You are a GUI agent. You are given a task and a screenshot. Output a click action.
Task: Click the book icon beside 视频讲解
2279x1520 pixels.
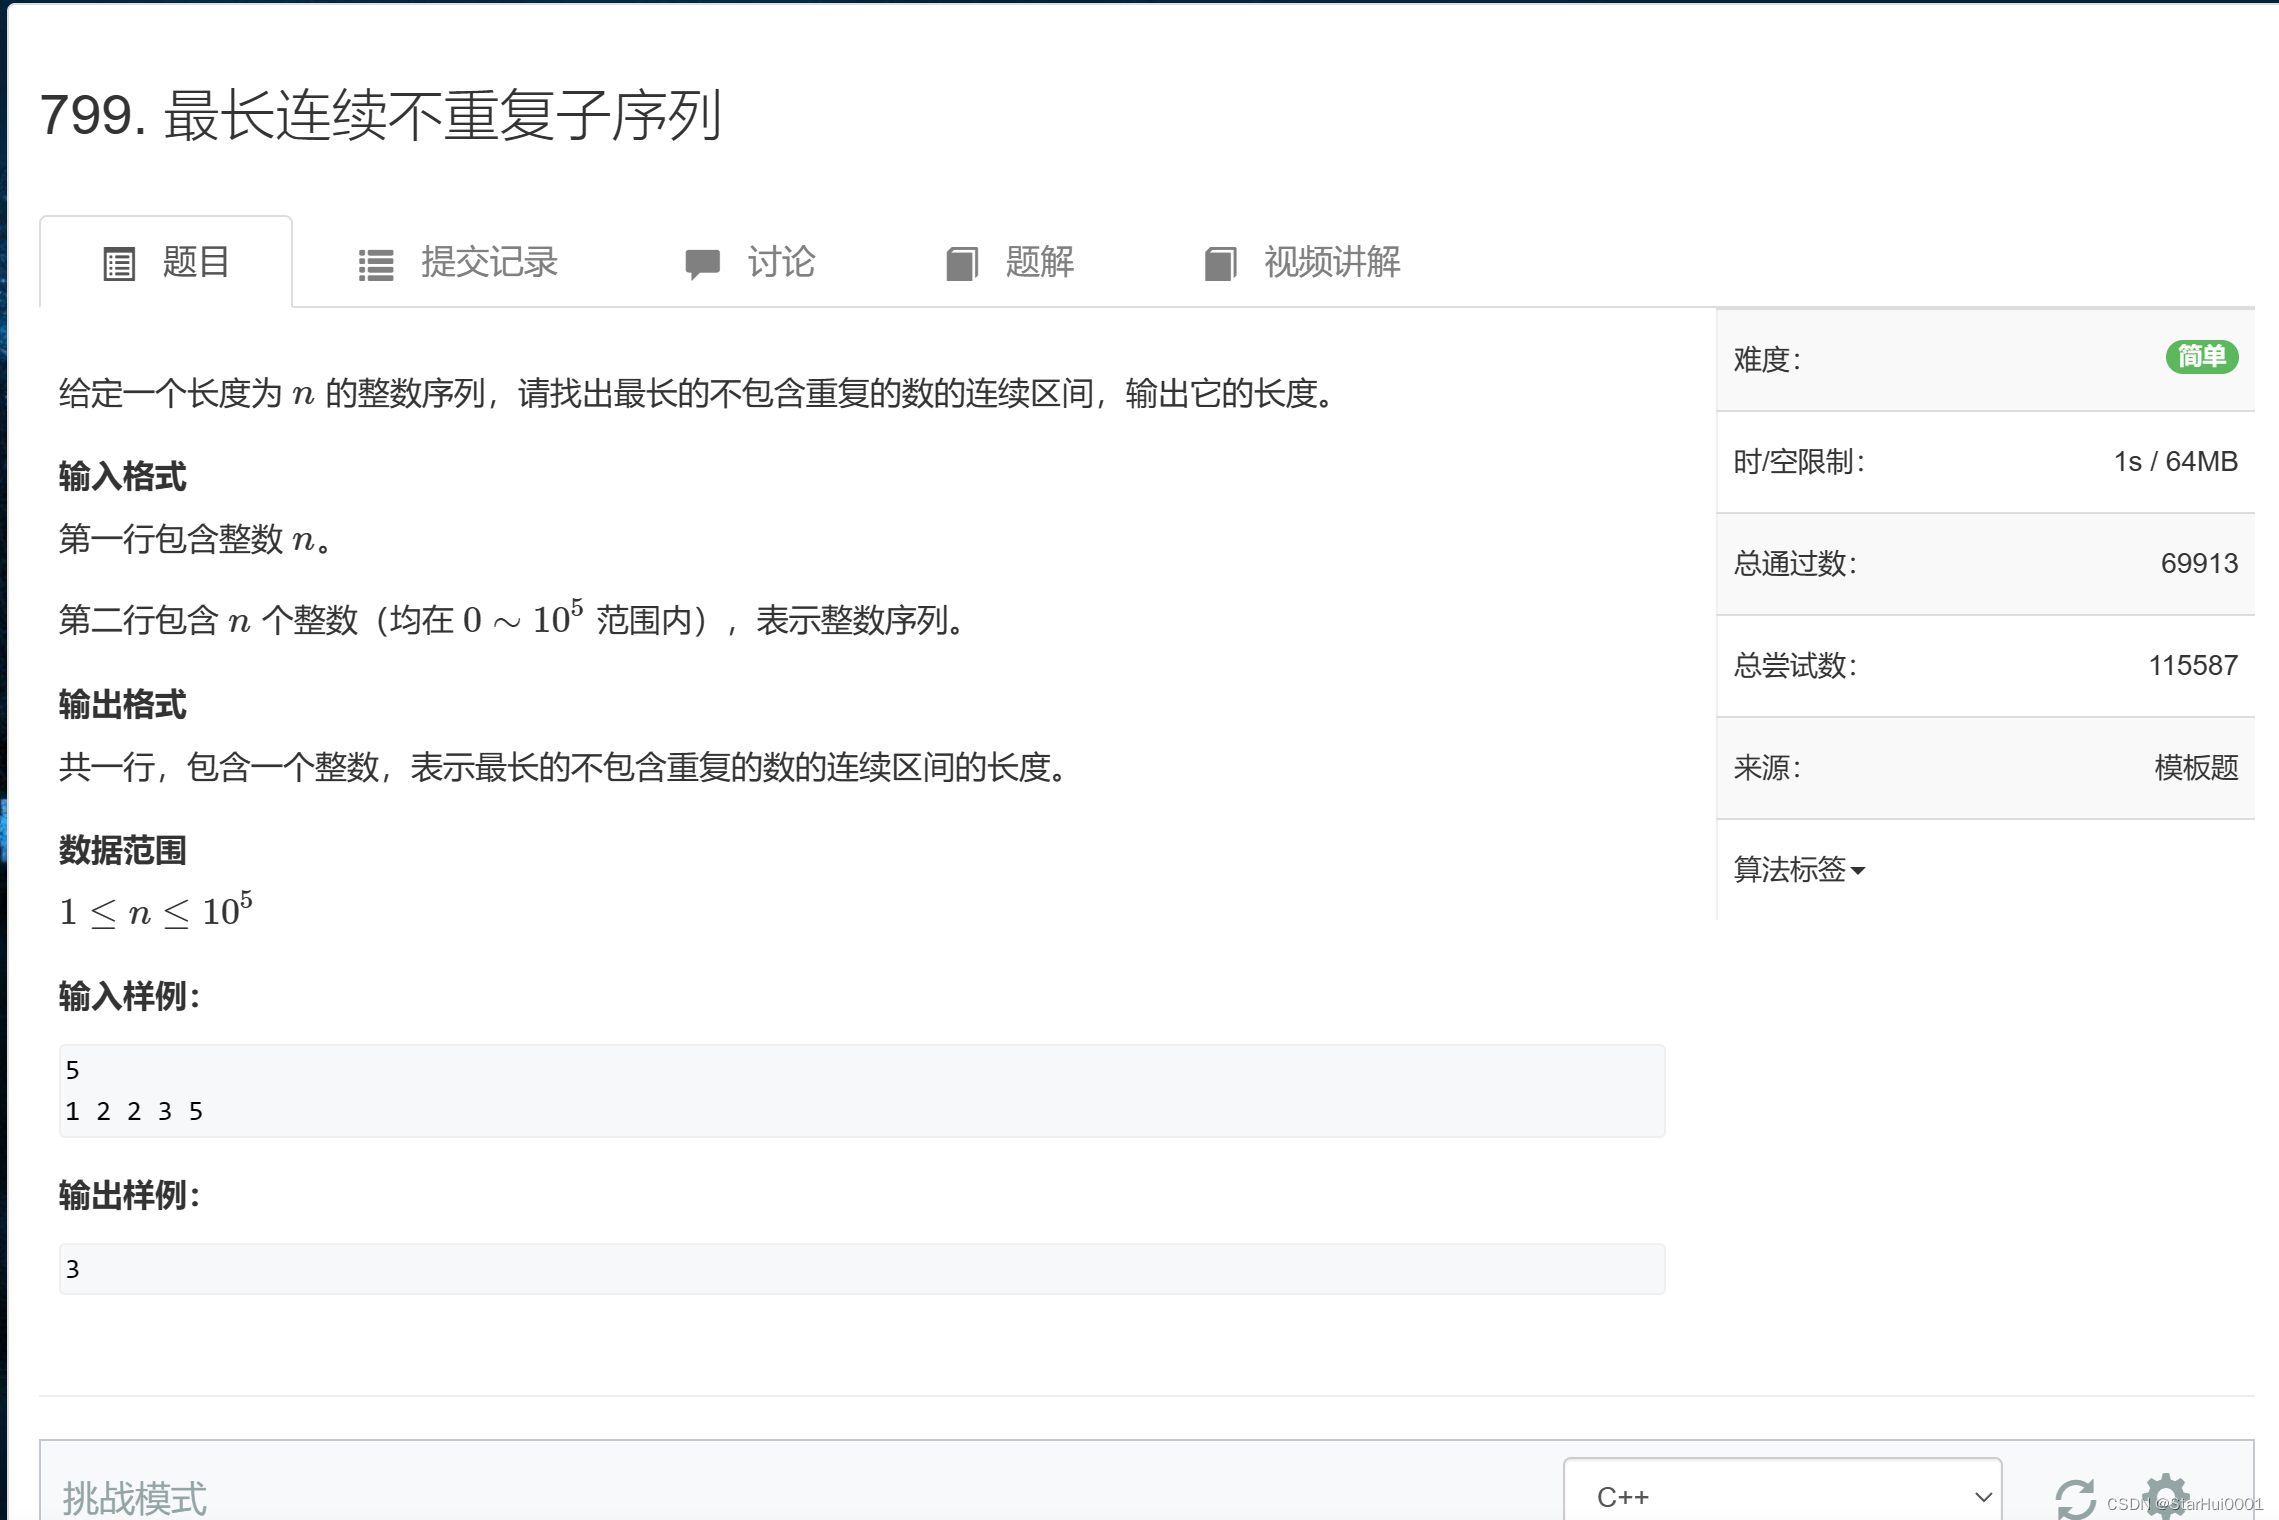pyautogui.click(x=1220, y=264)
